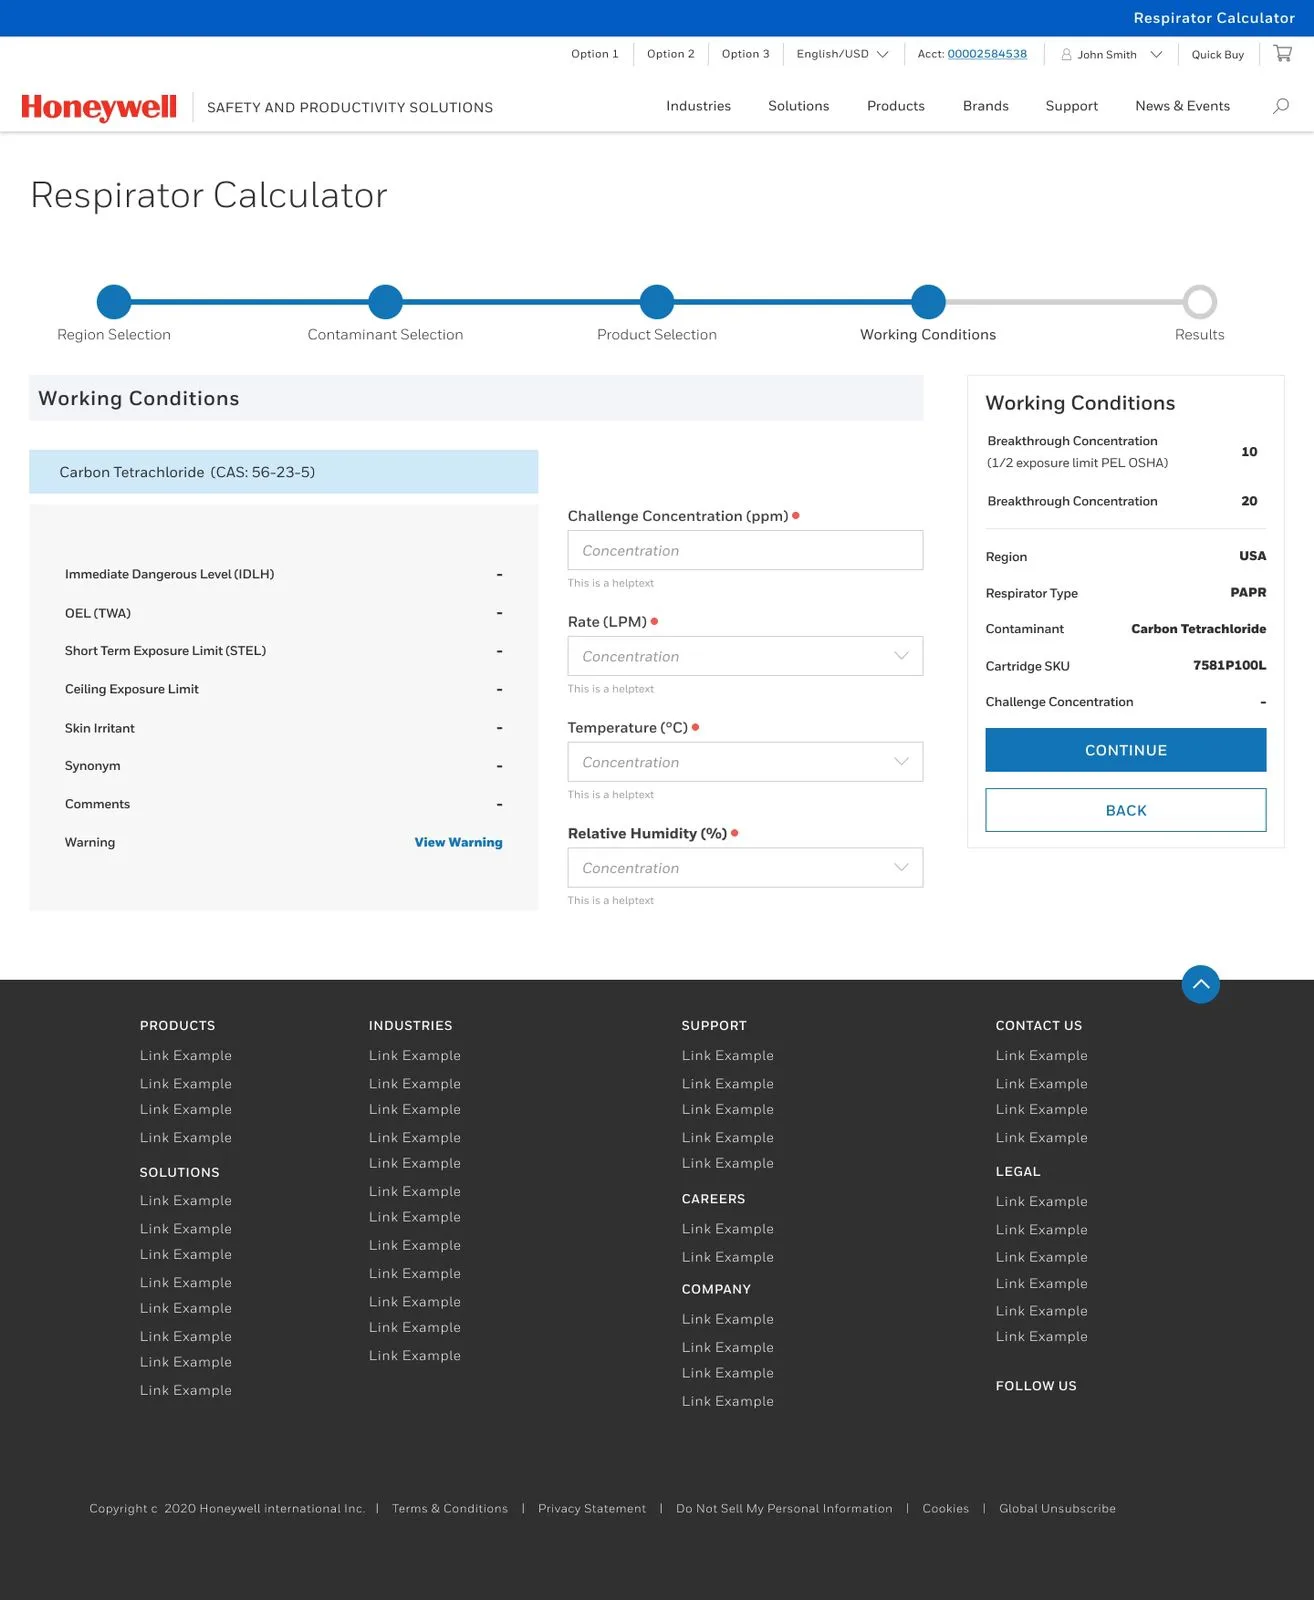This screenshot has width=1314, height=1600.
Task: Click the Challenge Concentration input field
Action: 745,550
